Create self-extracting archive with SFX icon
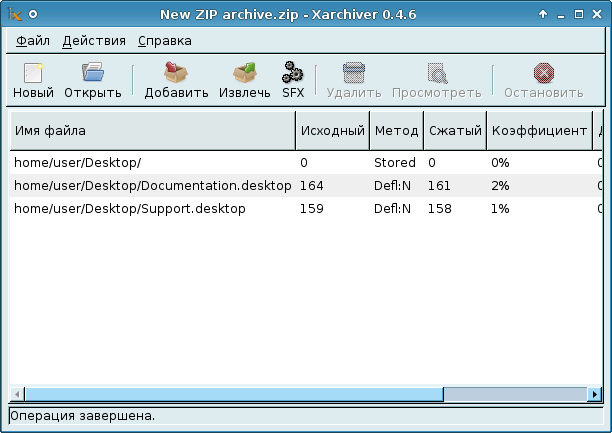 tap(293, 74)
